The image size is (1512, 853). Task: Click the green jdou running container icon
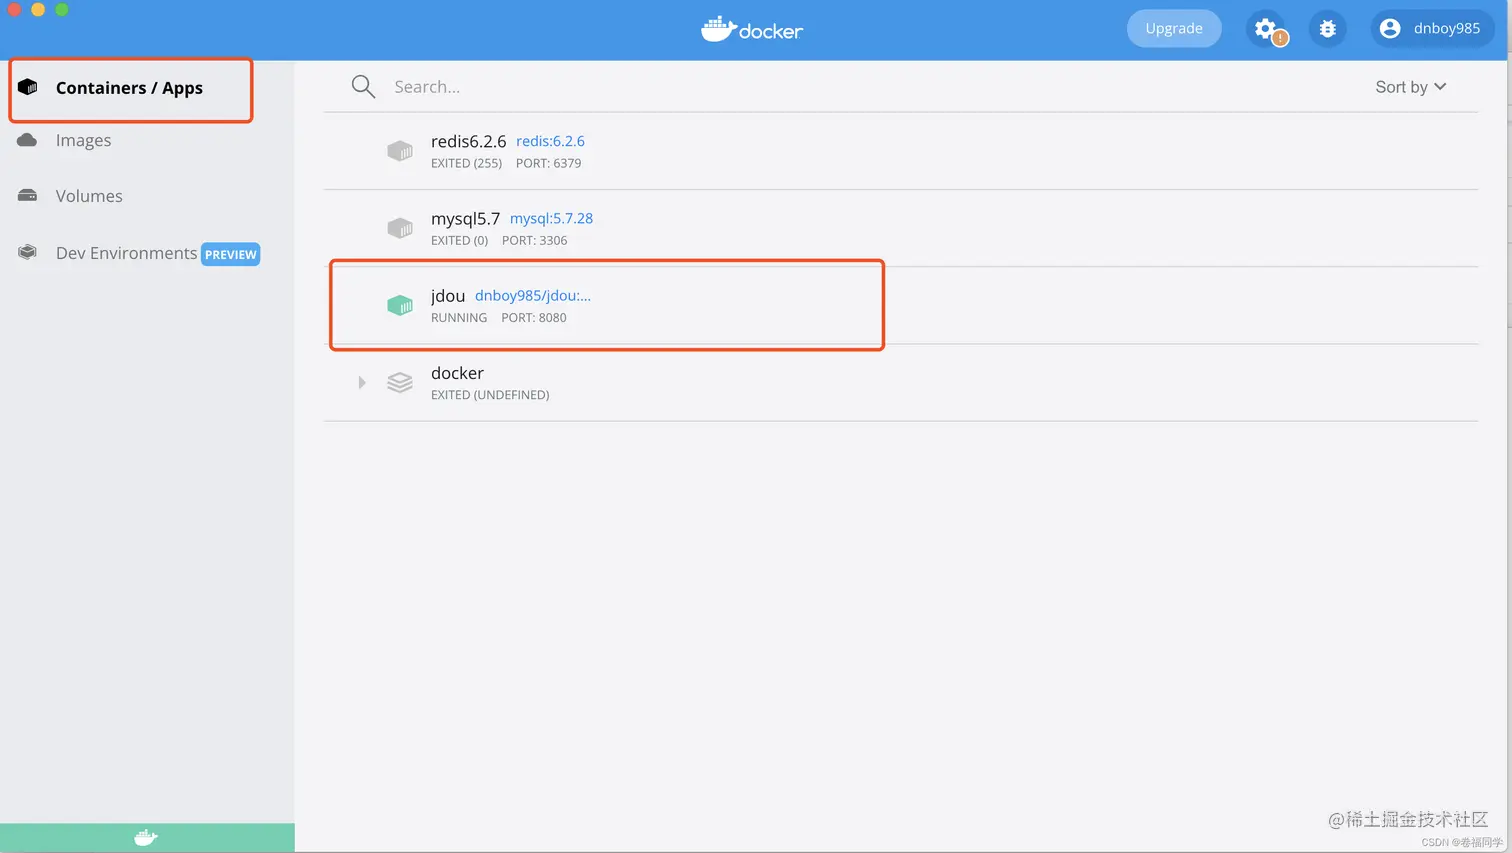400,305
